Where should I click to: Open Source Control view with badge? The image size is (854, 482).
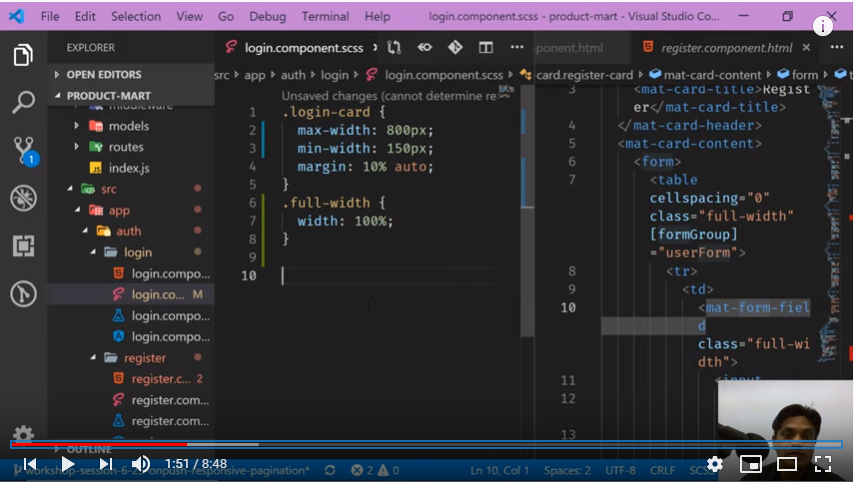point(23,150)
